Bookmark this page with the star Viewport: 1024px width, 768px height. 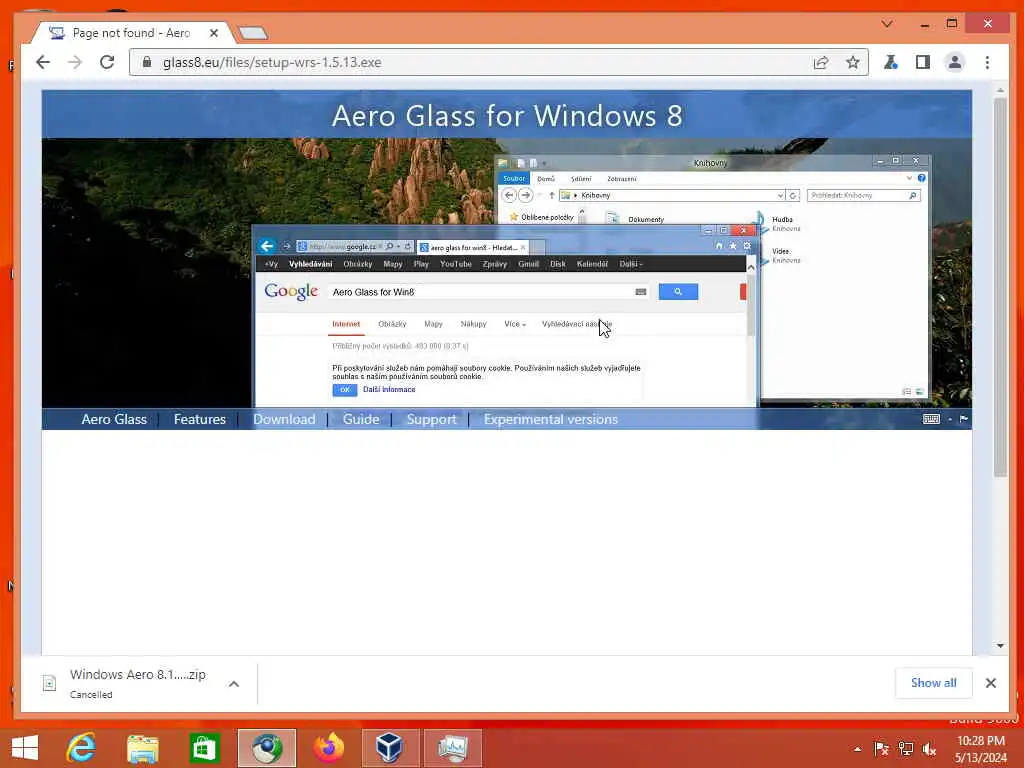click(852, 63)
